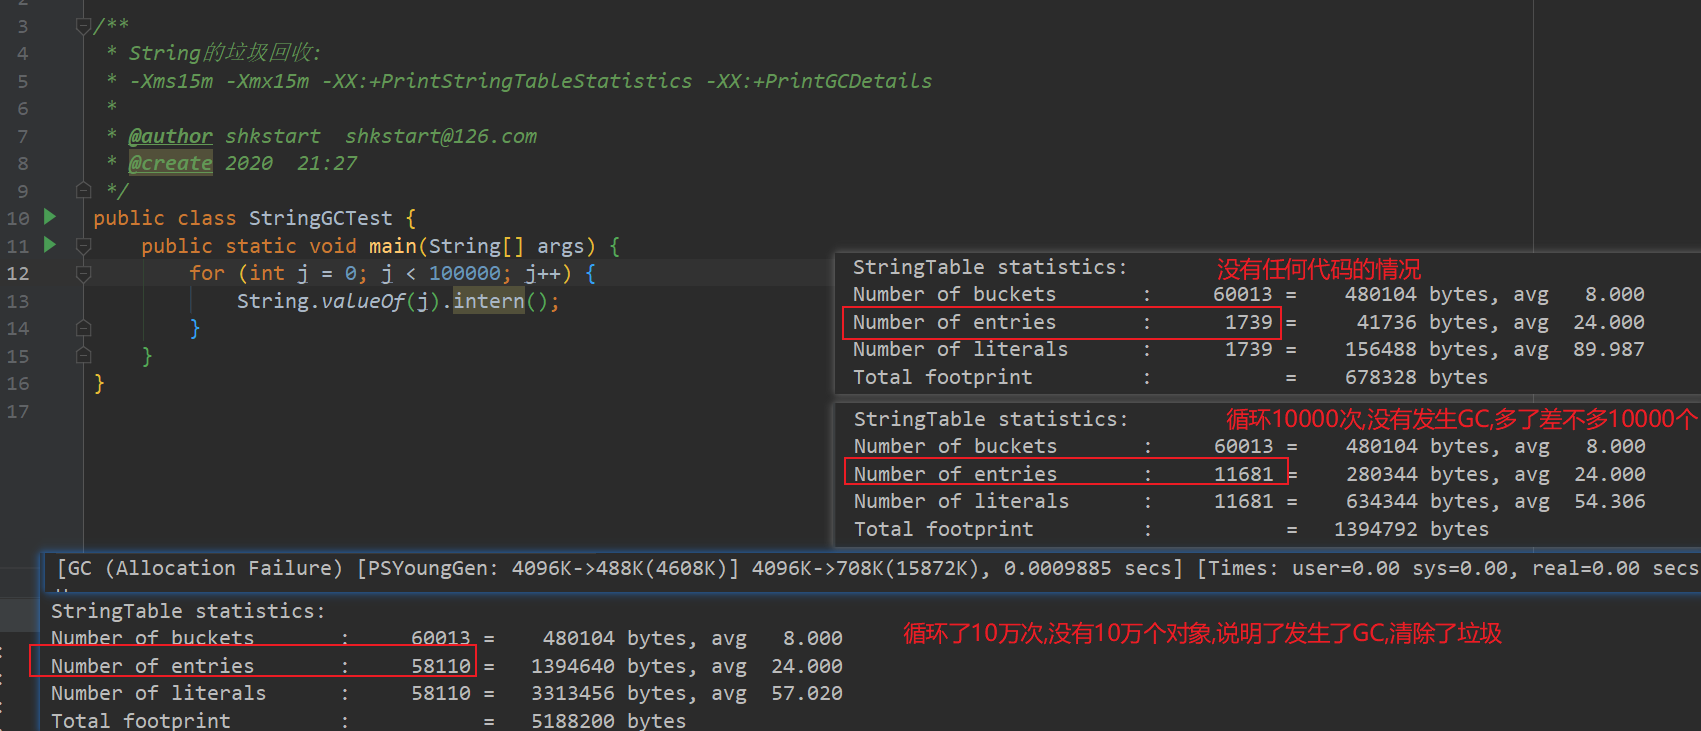Click the String[] args parameter
The width and height of the screenshot is (1701, 731).
click(507, 246)
